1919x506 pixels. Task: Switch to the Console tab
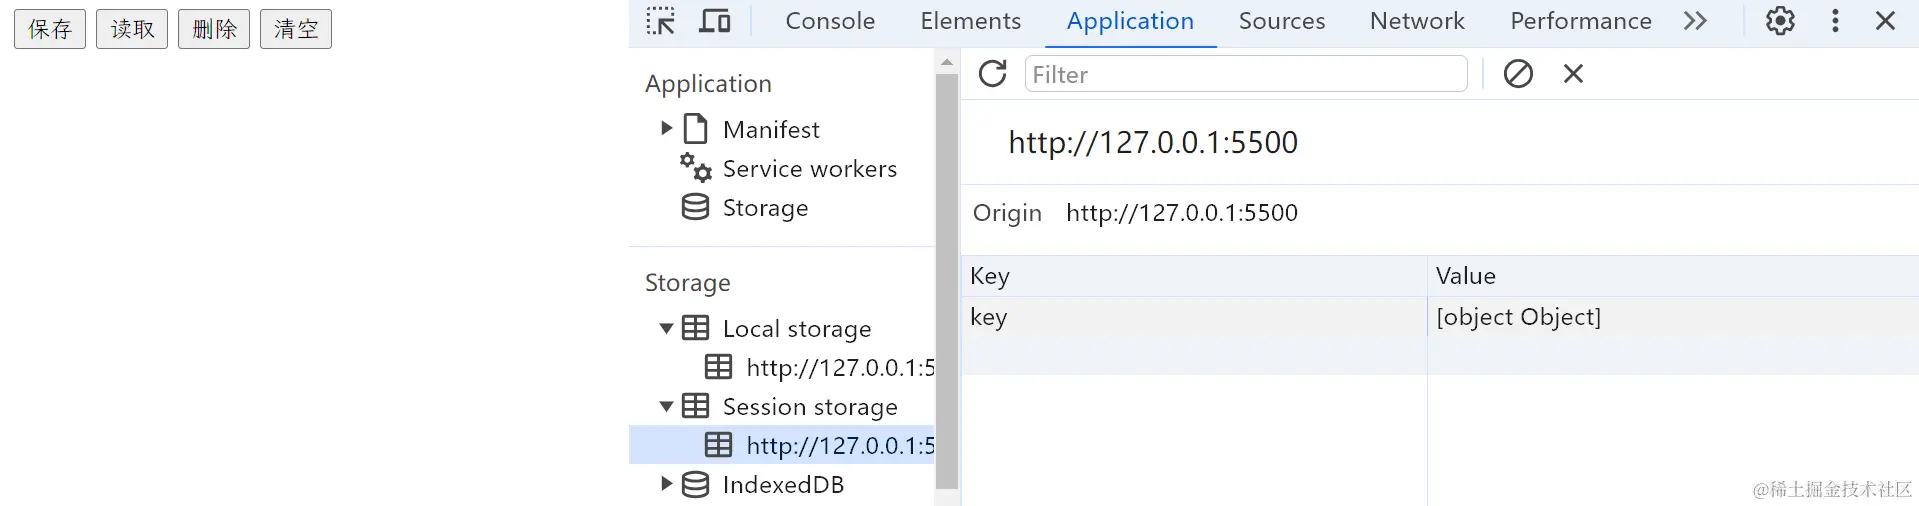click(x=830, y=21)
